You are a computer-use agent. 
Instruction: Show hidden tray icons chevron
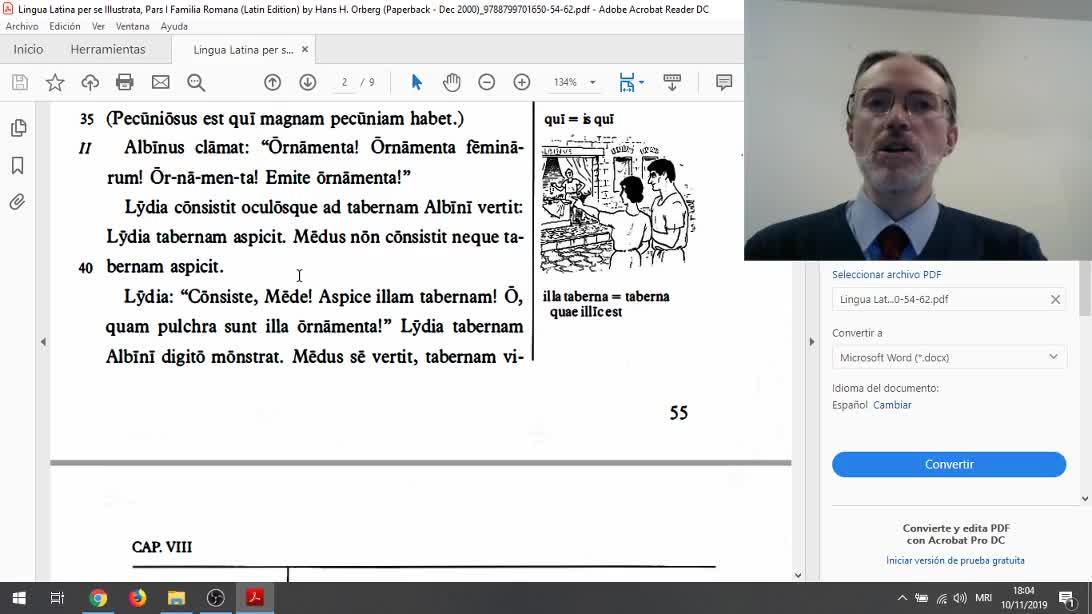[x=902, y=598]
